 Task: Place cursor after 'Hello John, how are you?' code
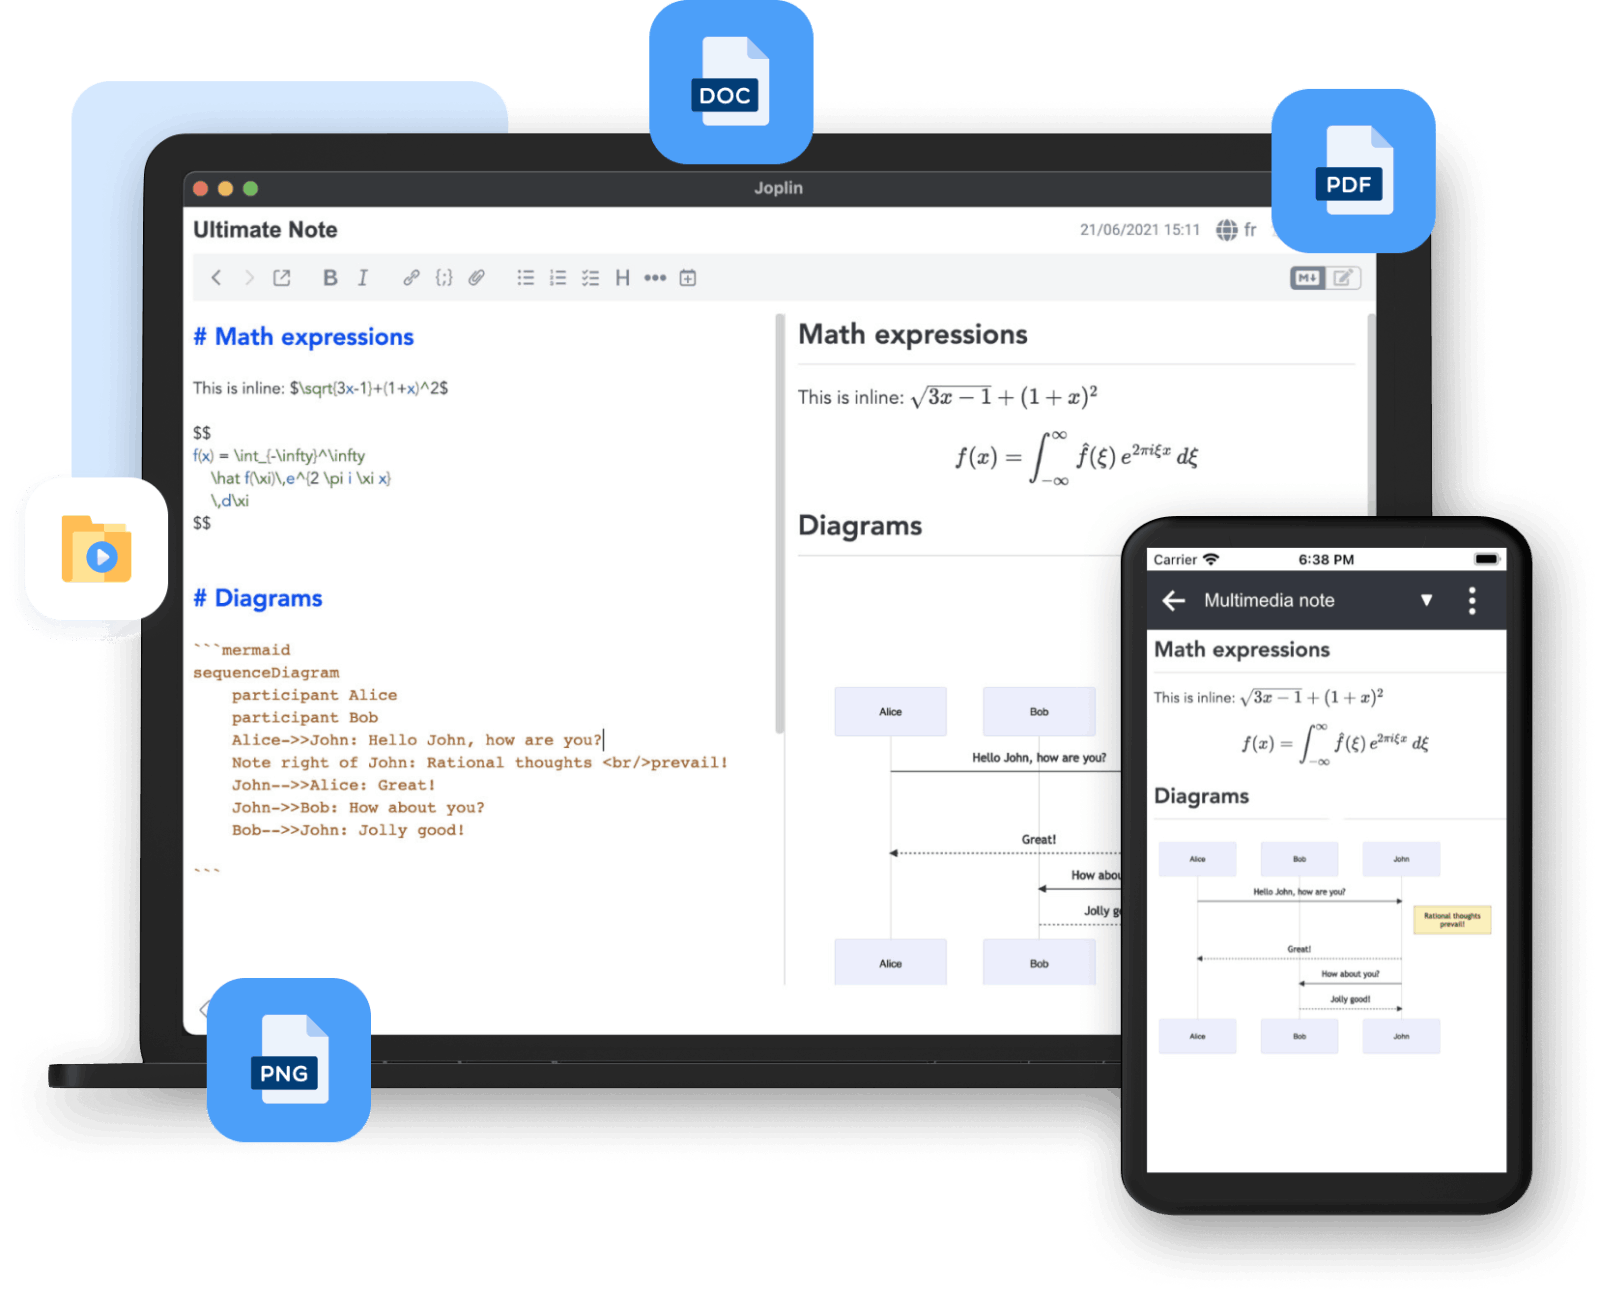603,740
